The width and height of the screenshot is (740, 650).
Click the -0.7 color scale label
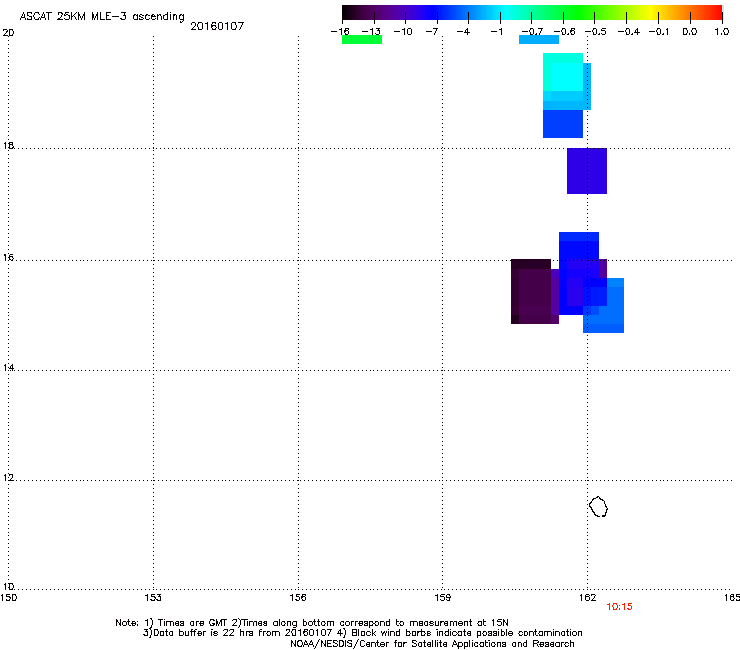[x=532, y=32]
